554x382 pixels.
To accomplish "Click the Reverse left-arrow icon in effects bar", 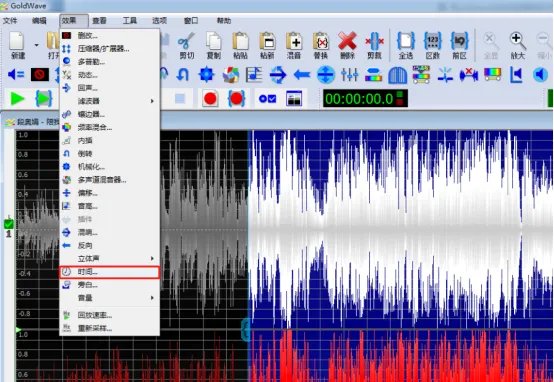I will point(302,75).
